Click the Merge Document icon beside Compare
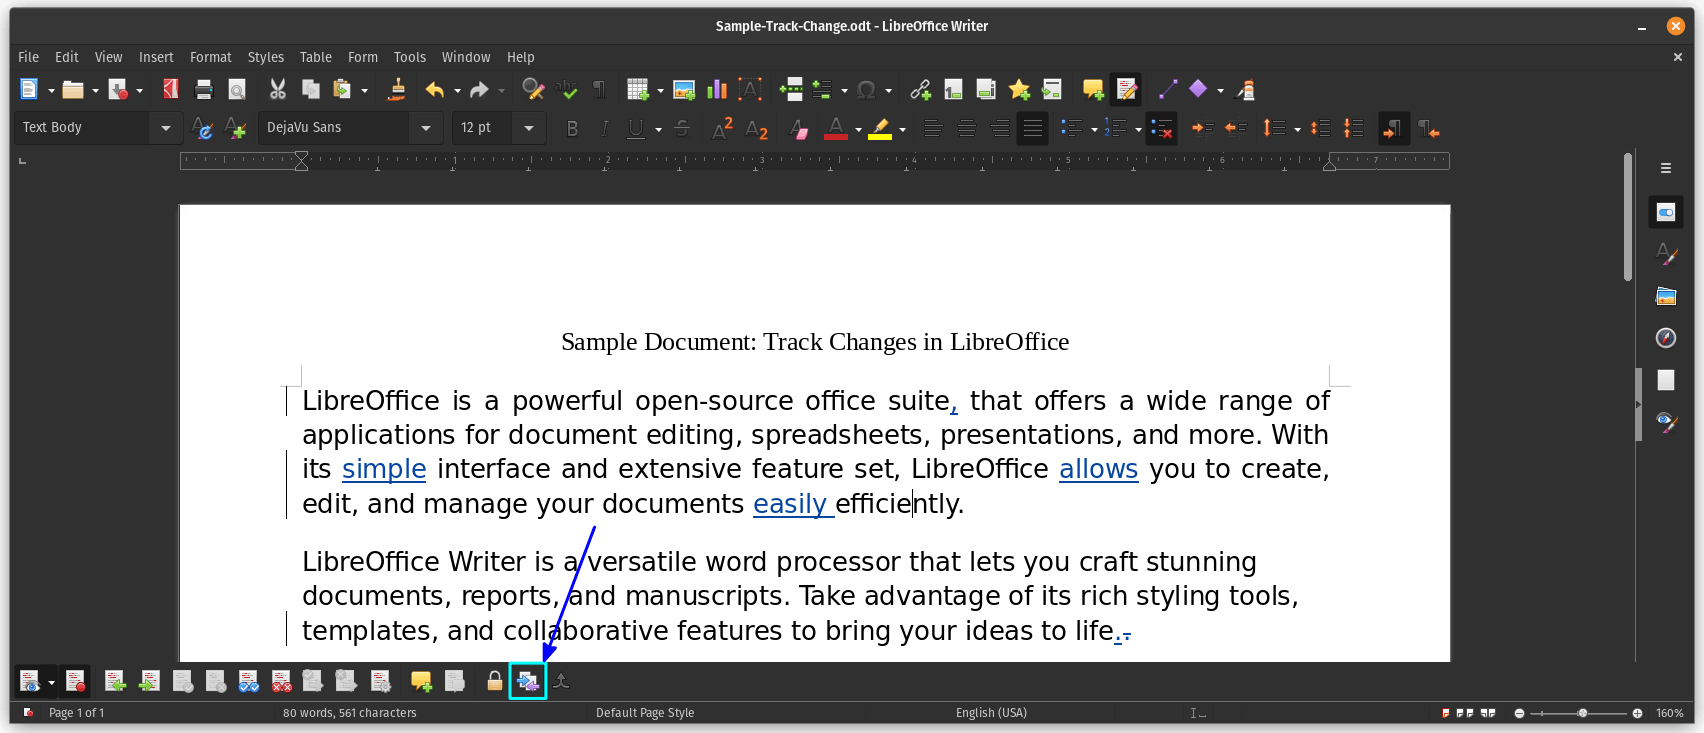Viewport: 1704px width, 733px height. click(562, 681)
